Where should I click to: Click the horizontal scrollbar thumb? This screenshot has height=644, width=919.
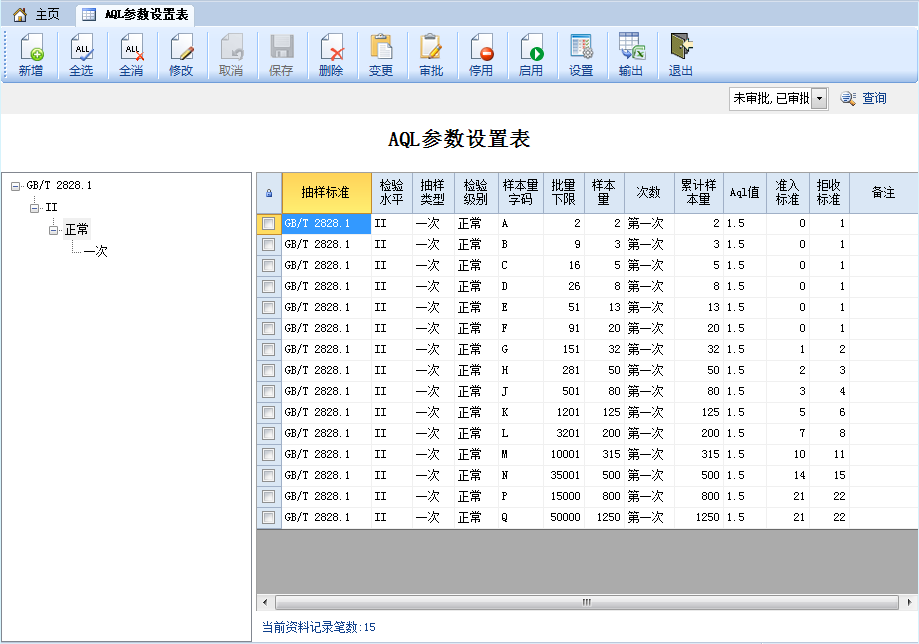point(587,602)
